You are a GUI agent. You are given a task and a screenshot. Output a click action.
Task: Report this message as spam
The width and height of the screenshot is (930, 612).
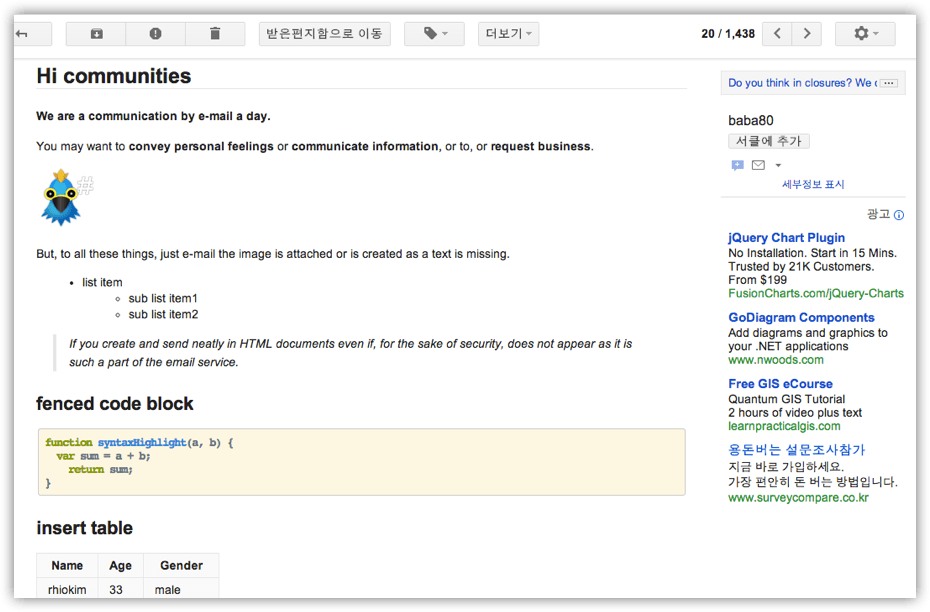tap(155, 34)
